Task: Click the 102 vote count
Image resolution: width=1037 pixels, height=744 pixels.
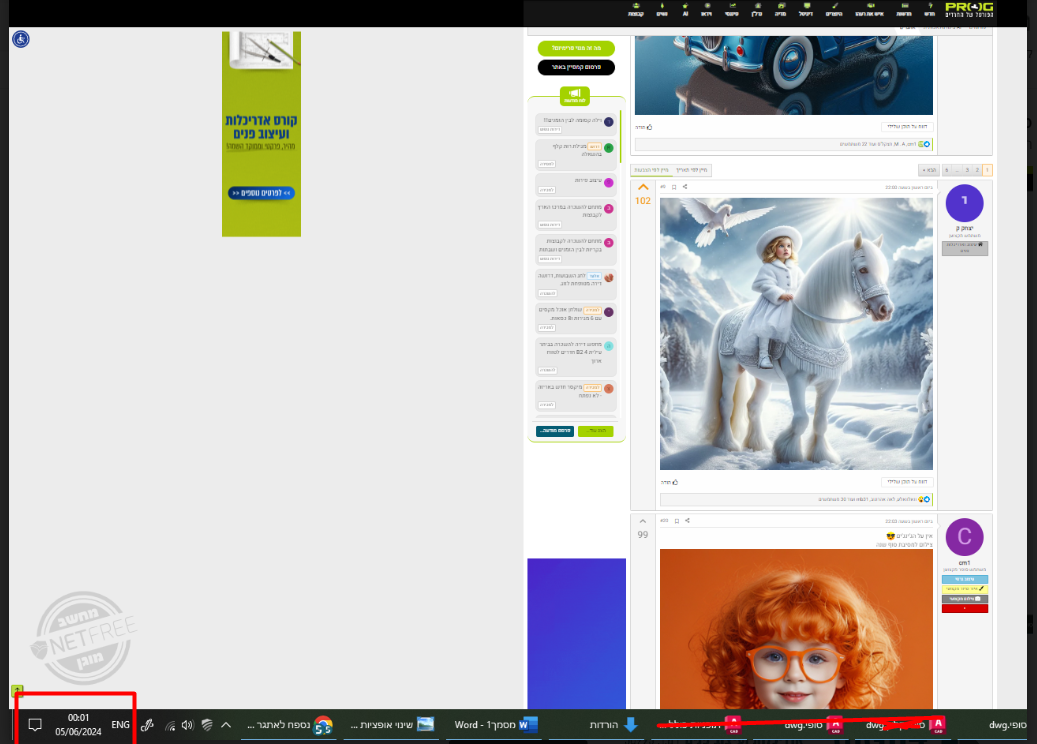Action: 643,201
